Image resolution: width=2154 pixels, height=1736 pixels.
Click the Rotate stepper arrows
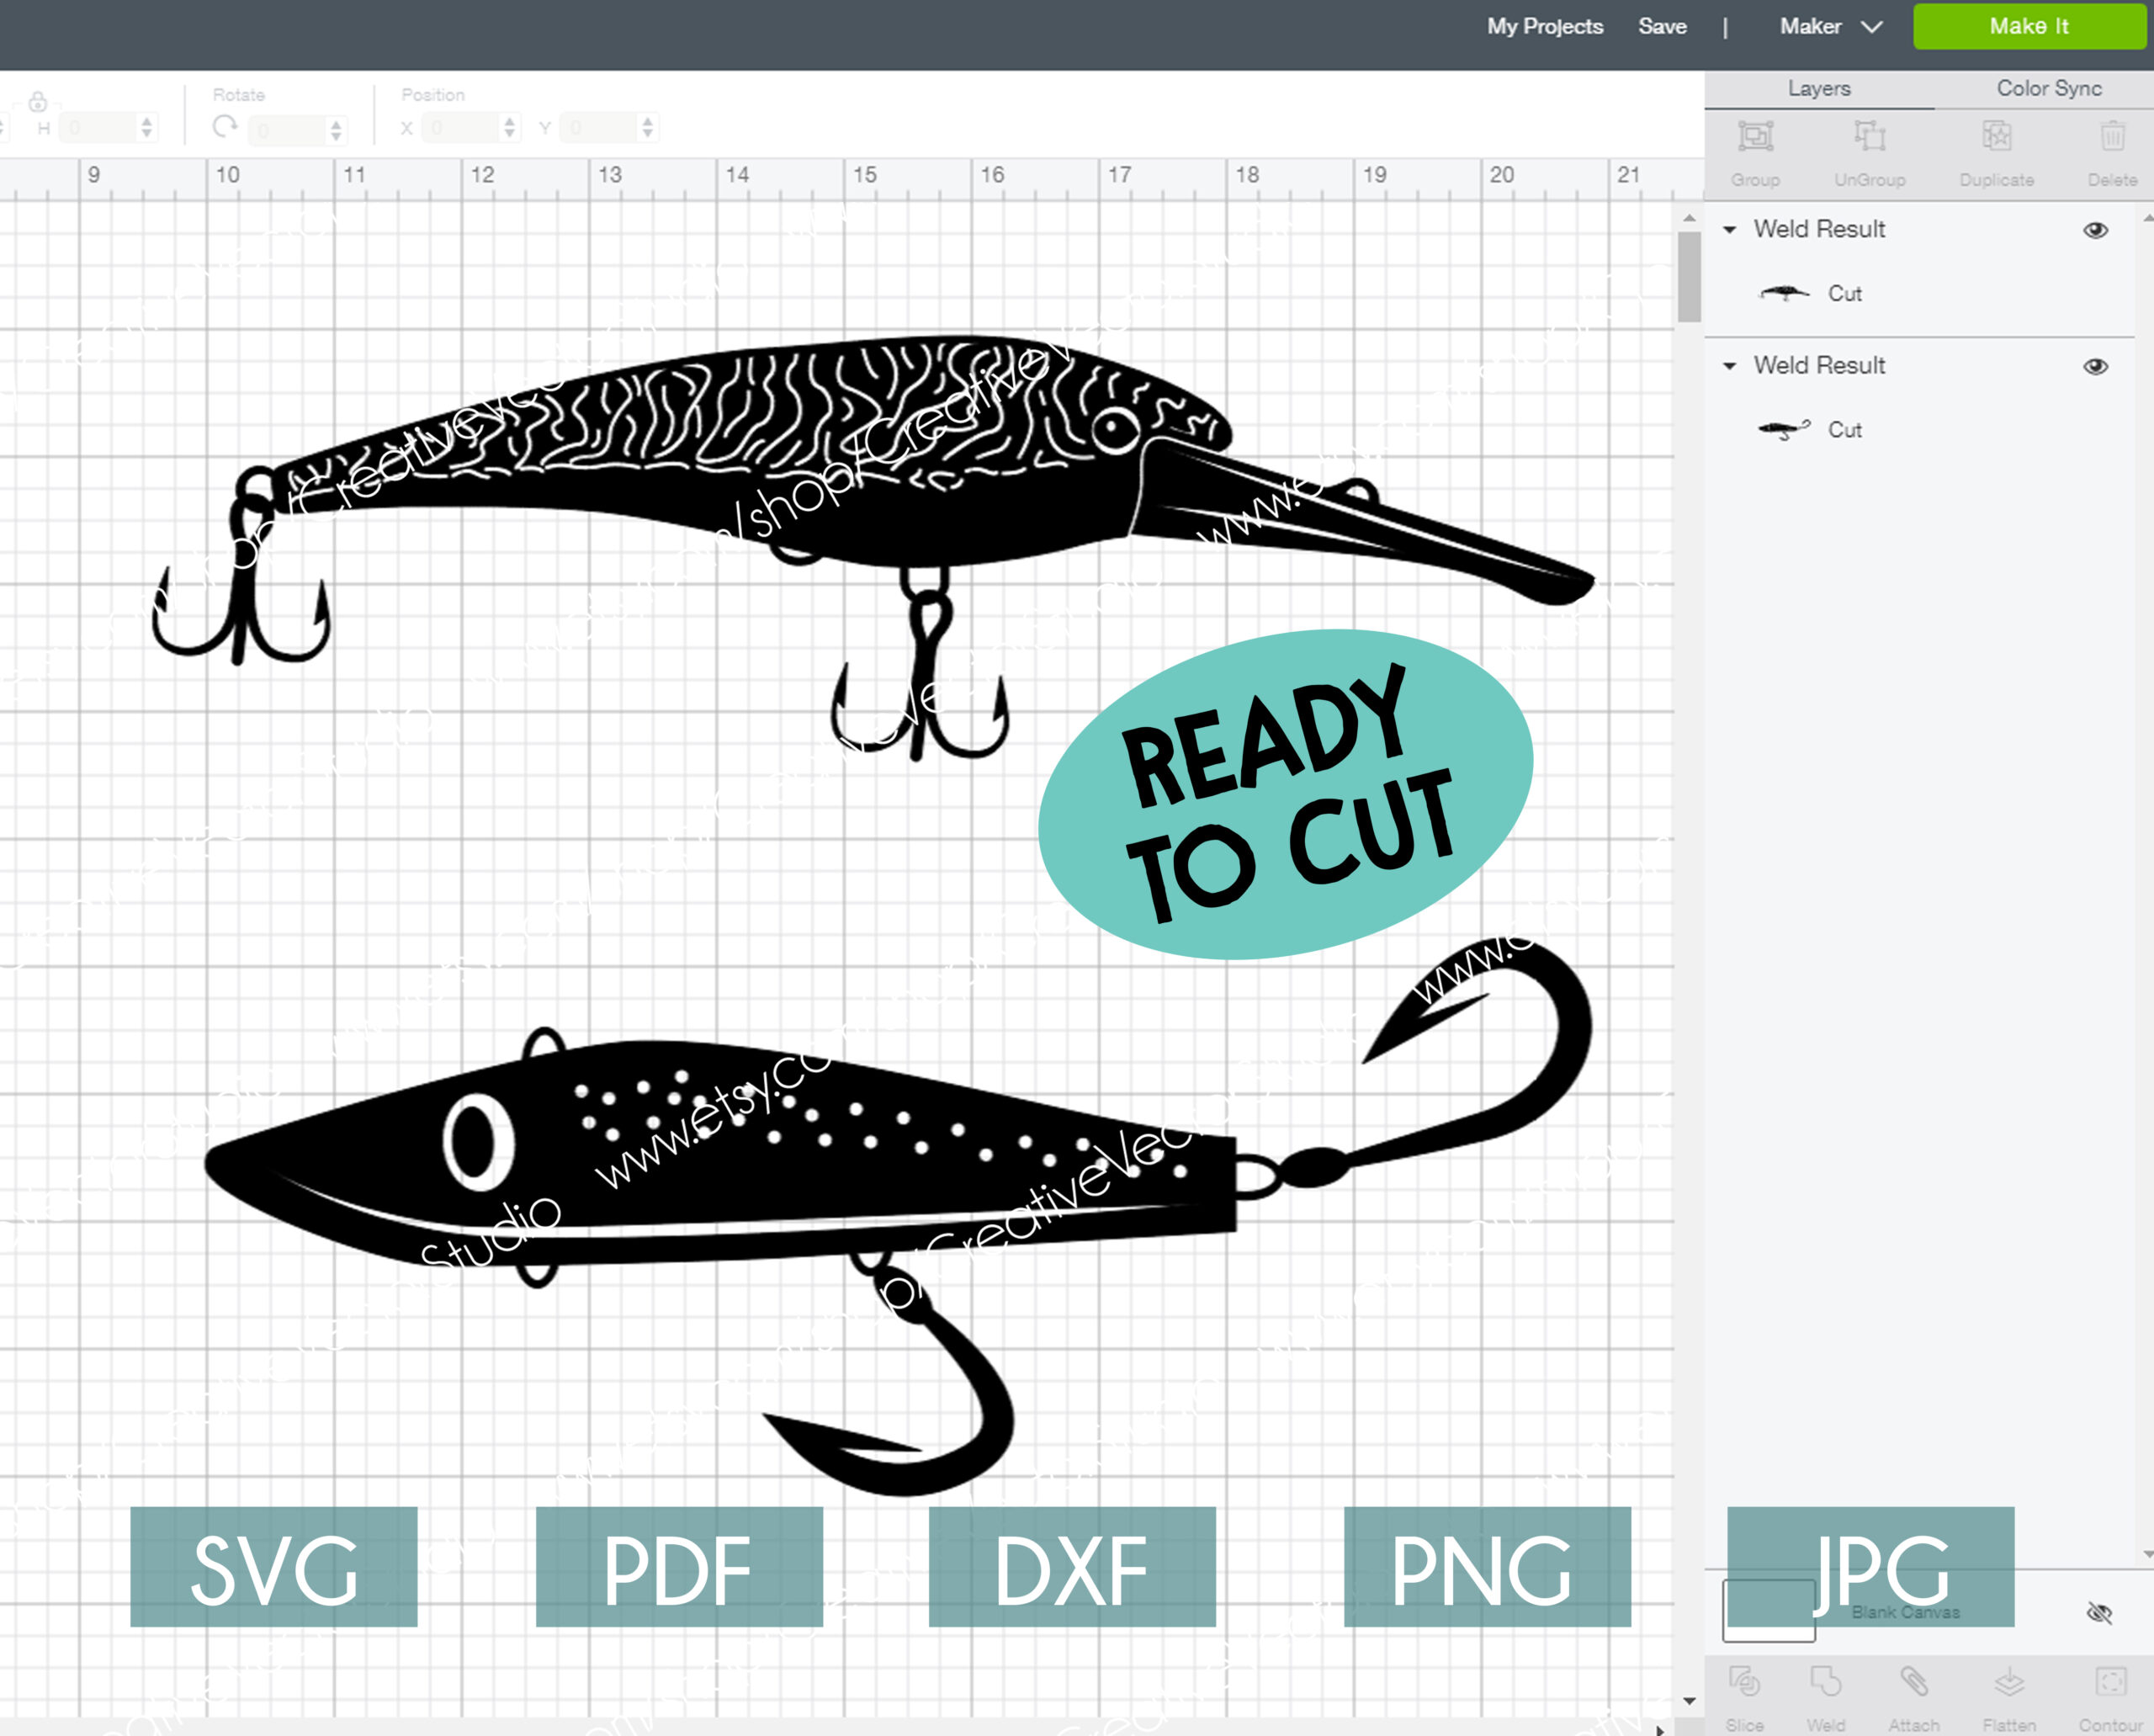point(336,130)
